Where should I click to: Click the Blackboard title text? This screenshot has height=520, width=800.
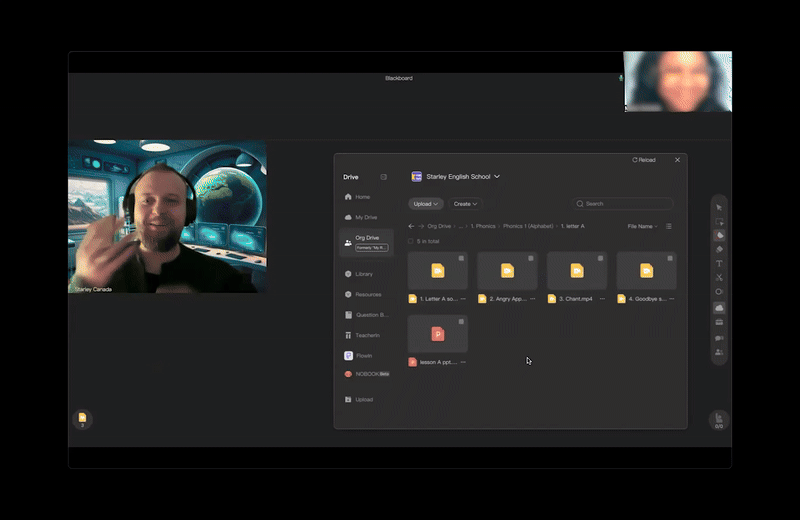click(399, 78)
